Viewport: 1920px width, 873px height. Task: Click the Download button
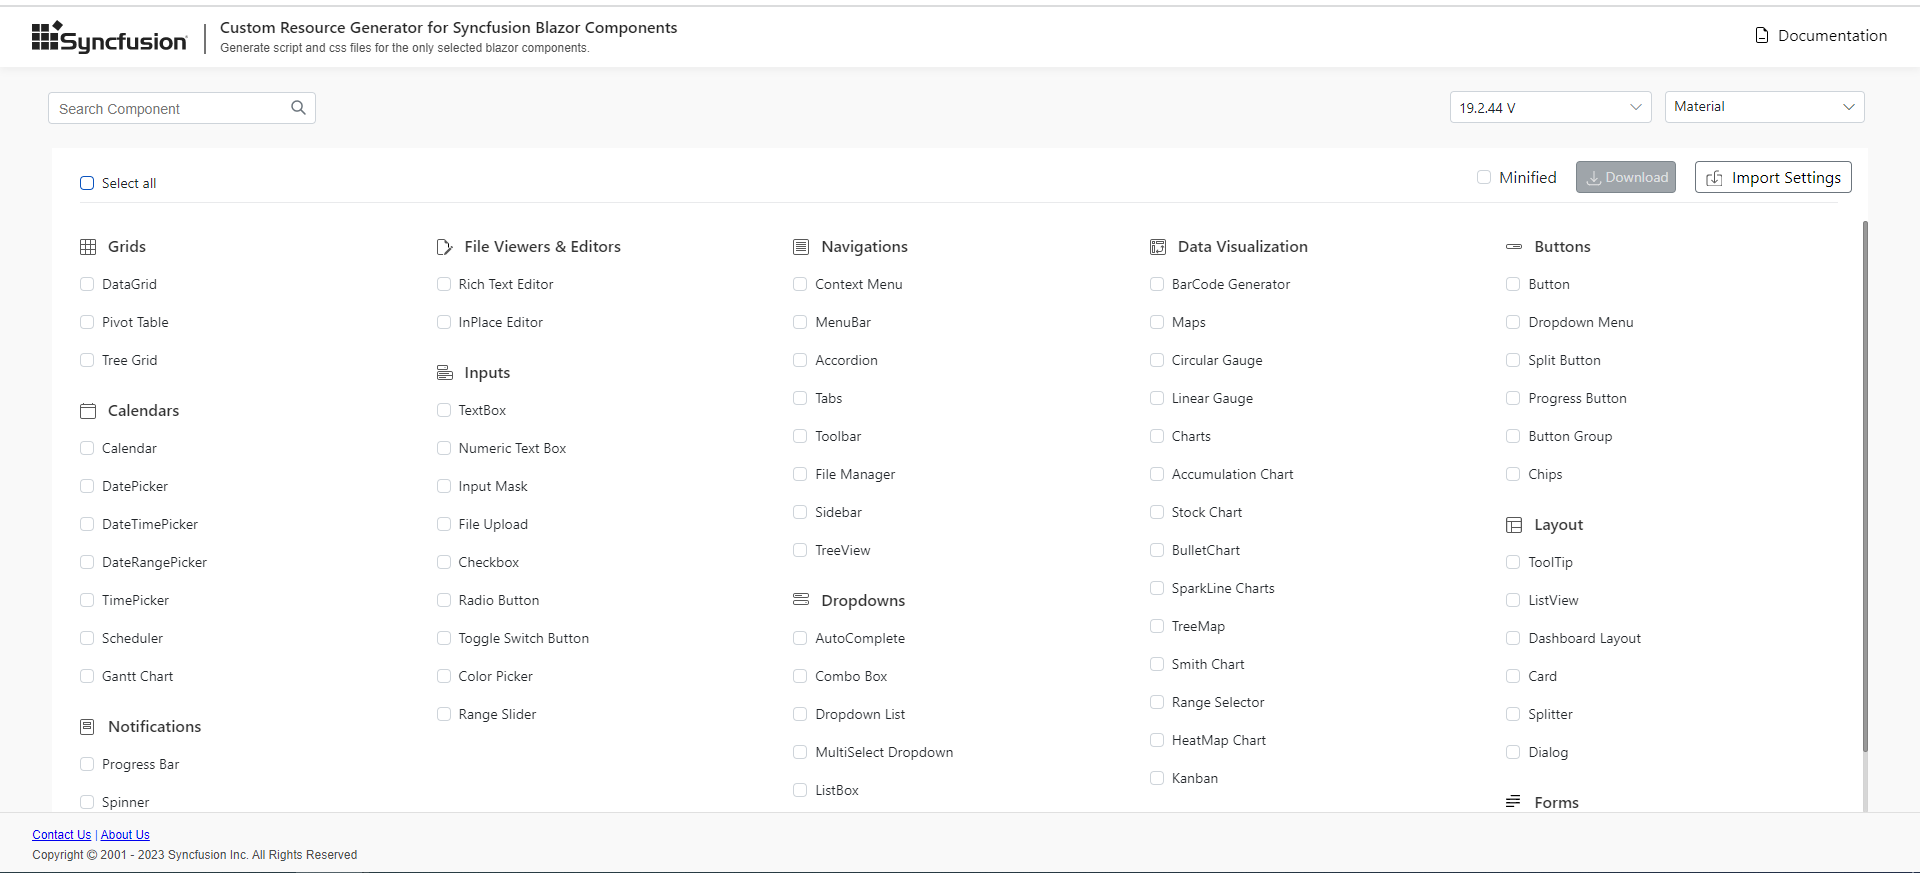coord(1626,177)
